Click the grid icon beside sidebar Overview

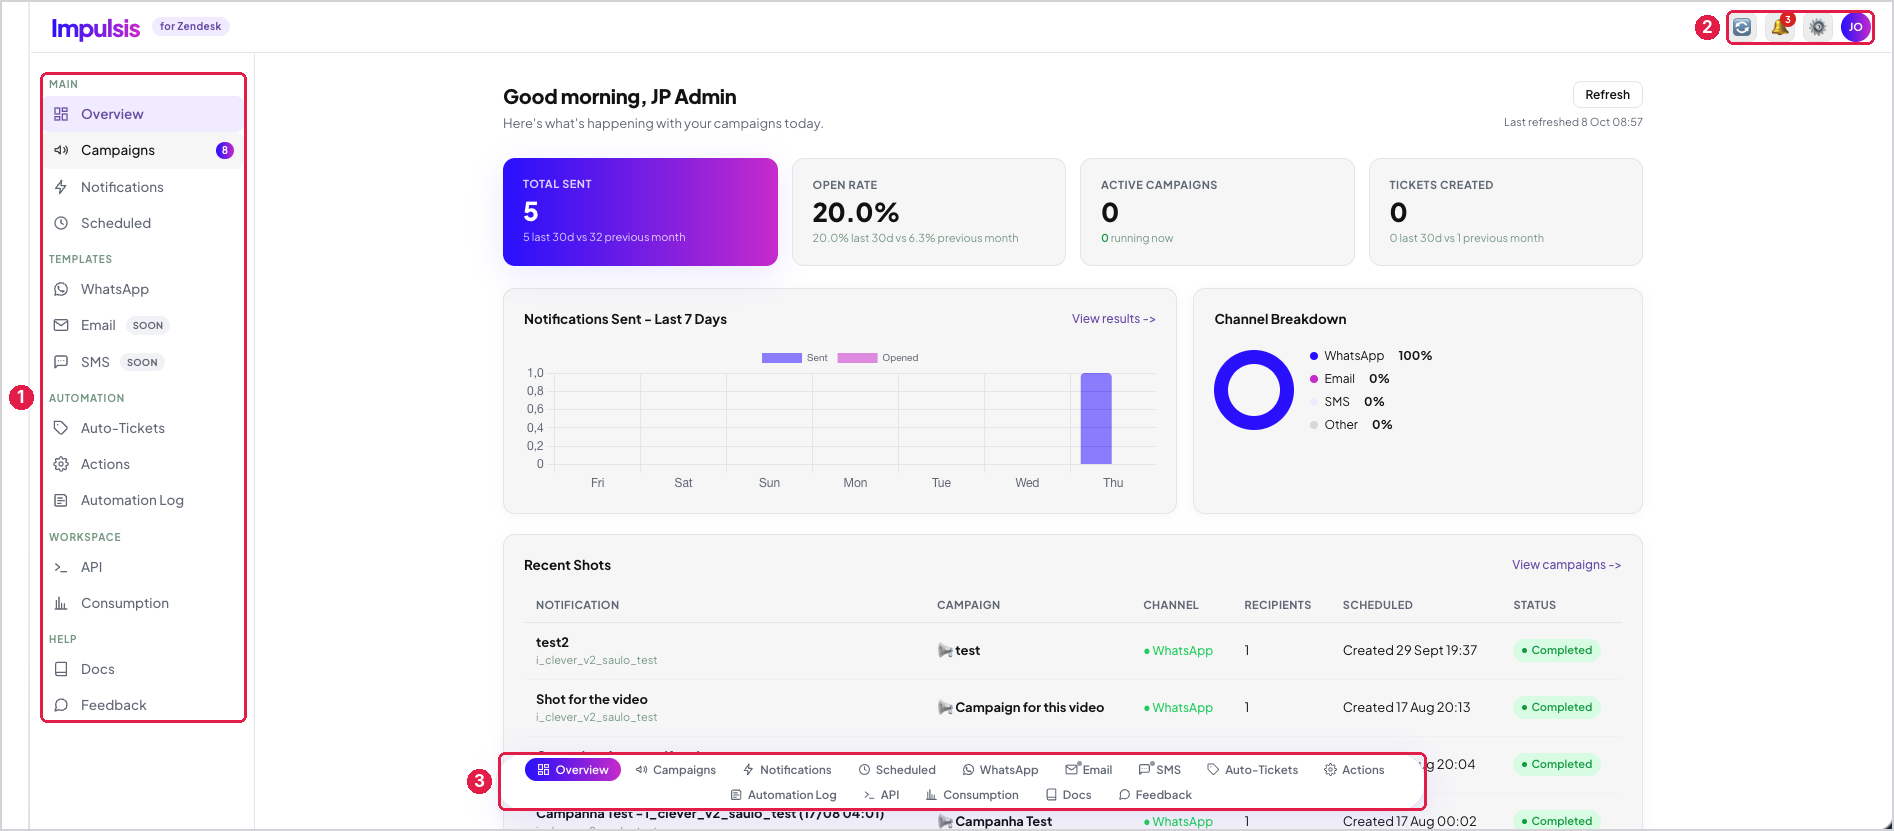point(61,114)
